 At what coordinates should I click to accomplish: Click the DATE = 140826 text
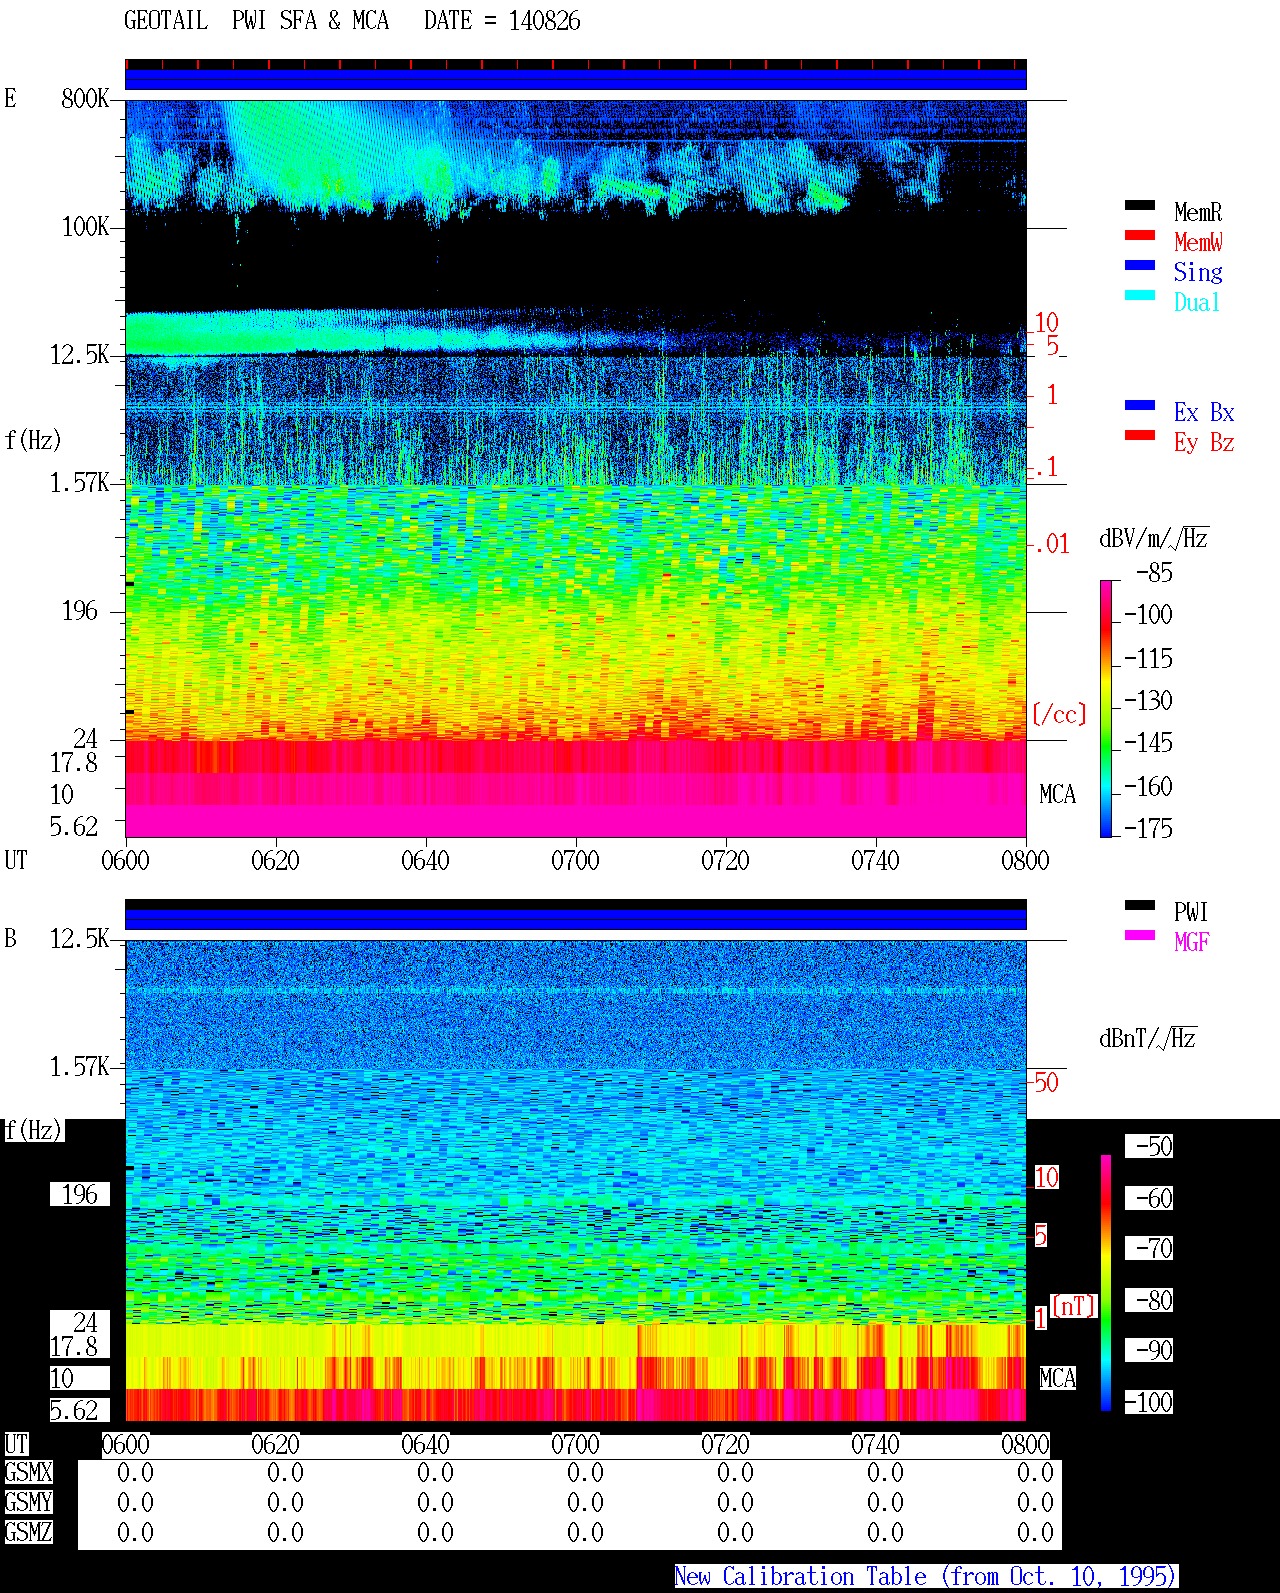[502, 21]
